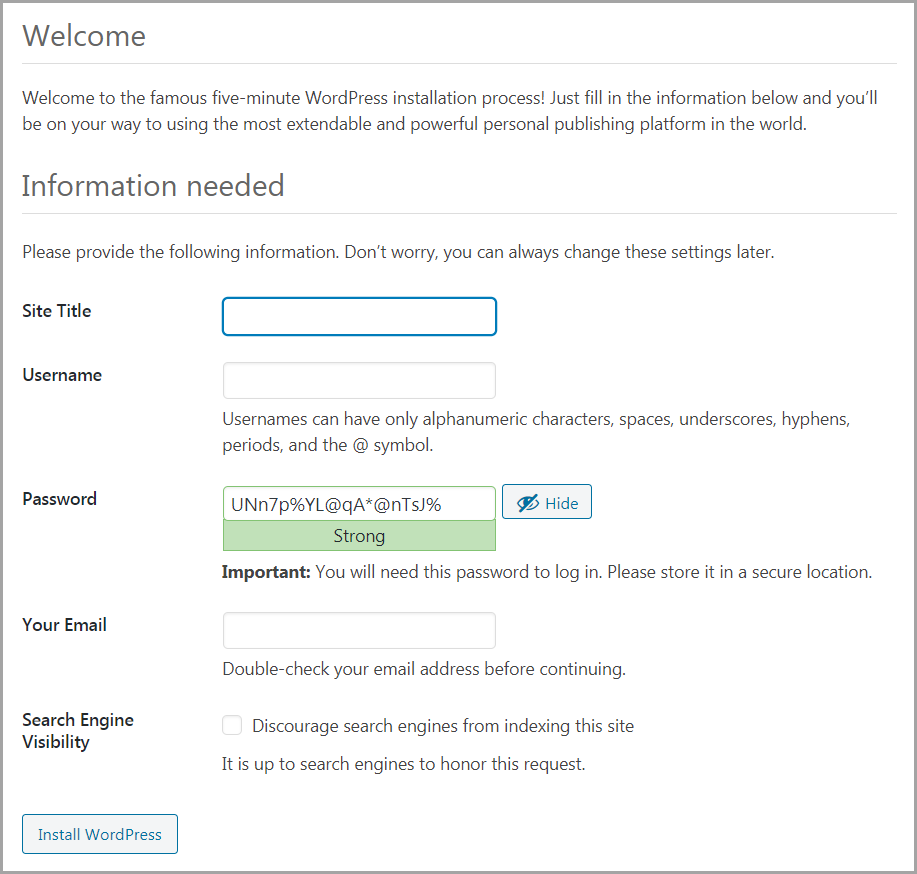
Task: Click the 'Site Title' label
Action: (57, 311)
